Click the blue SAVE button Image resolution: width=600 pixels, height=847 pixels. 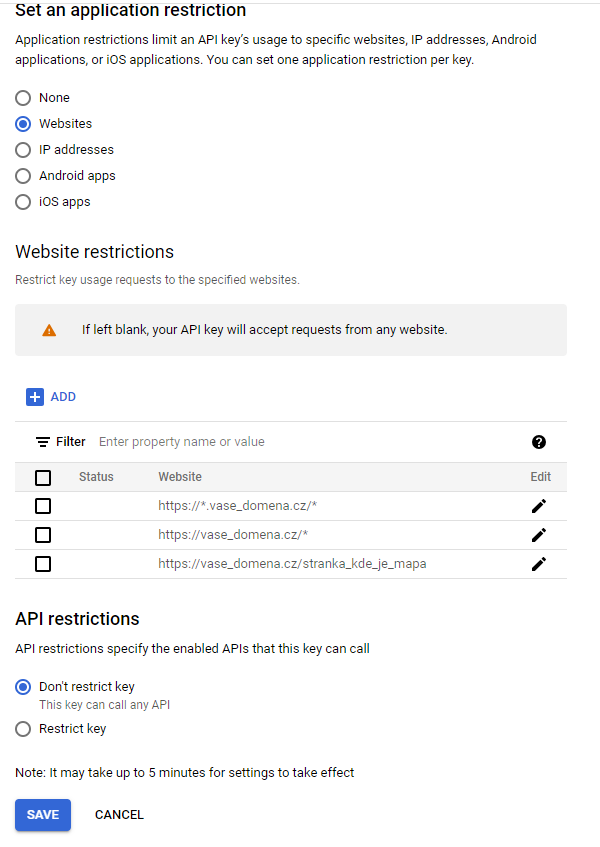[x=43, y=815]
